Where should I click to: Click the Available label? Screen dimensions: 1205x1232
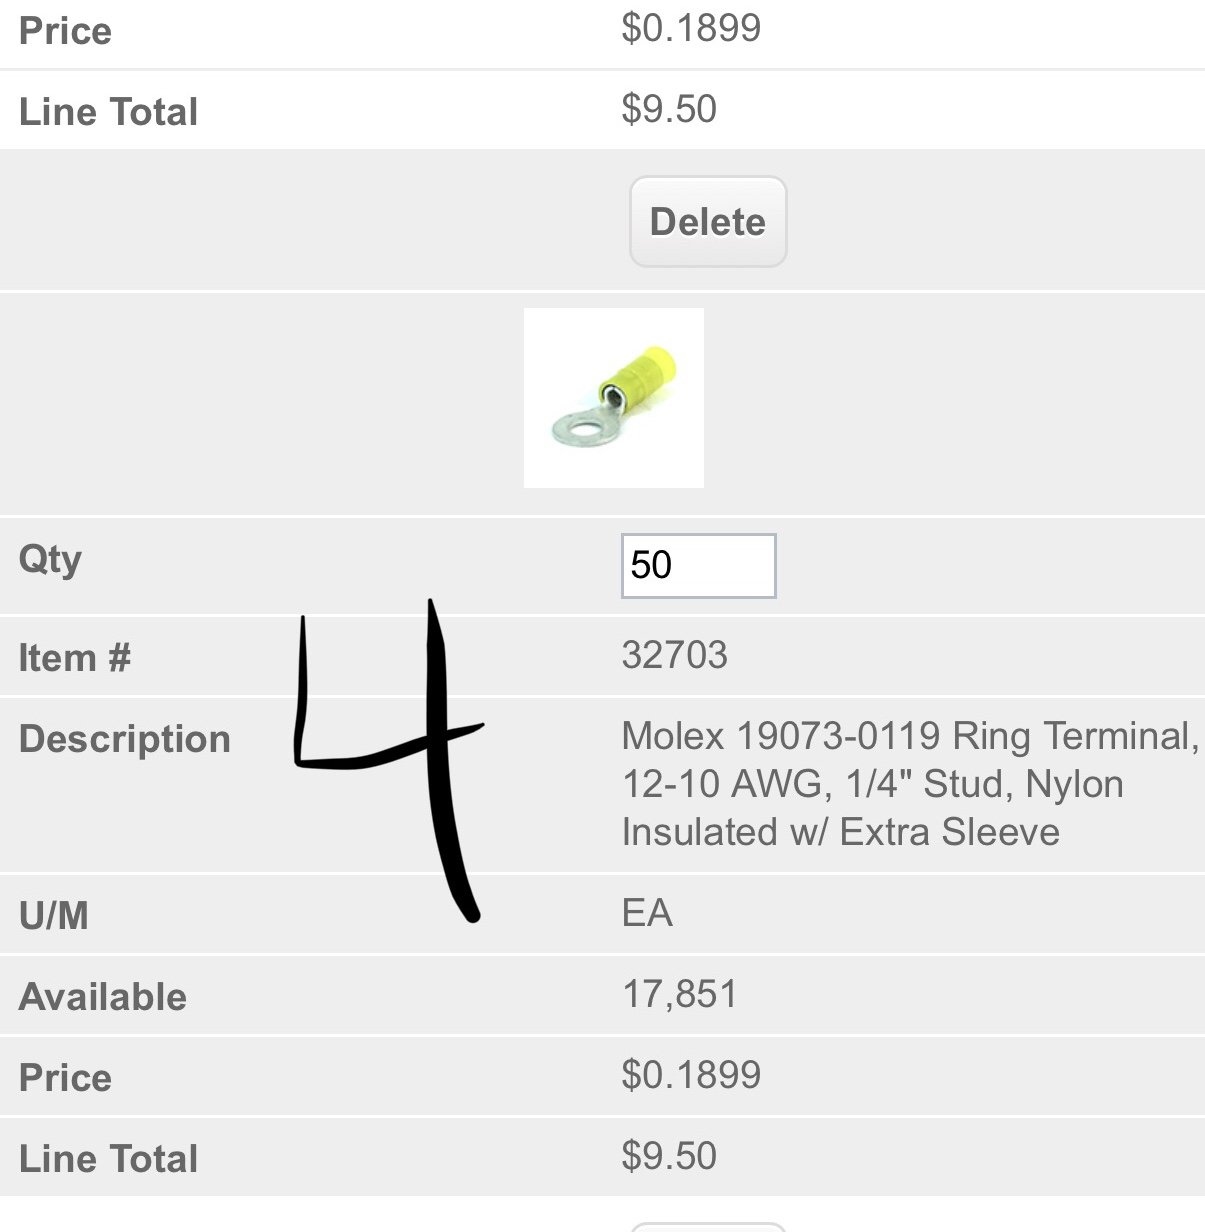[103, 997]
